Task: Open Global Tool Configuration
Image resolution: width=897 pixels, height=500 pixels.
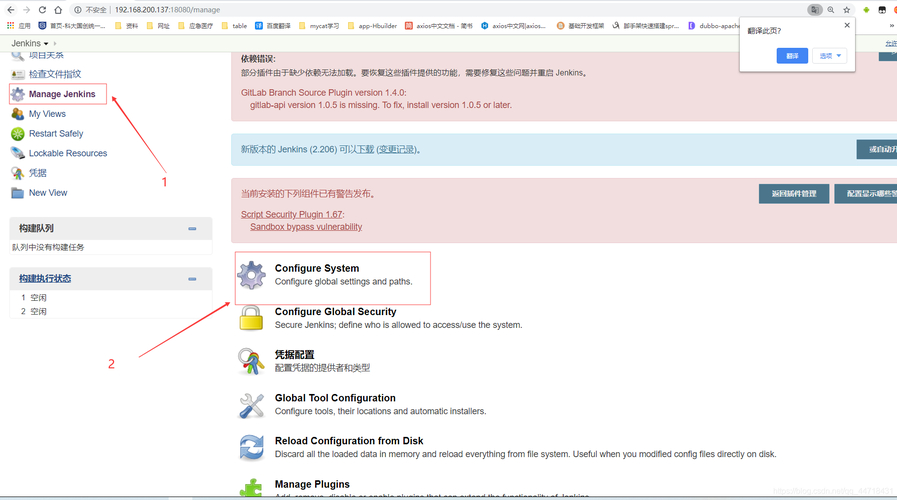Action: coord(335,398)
